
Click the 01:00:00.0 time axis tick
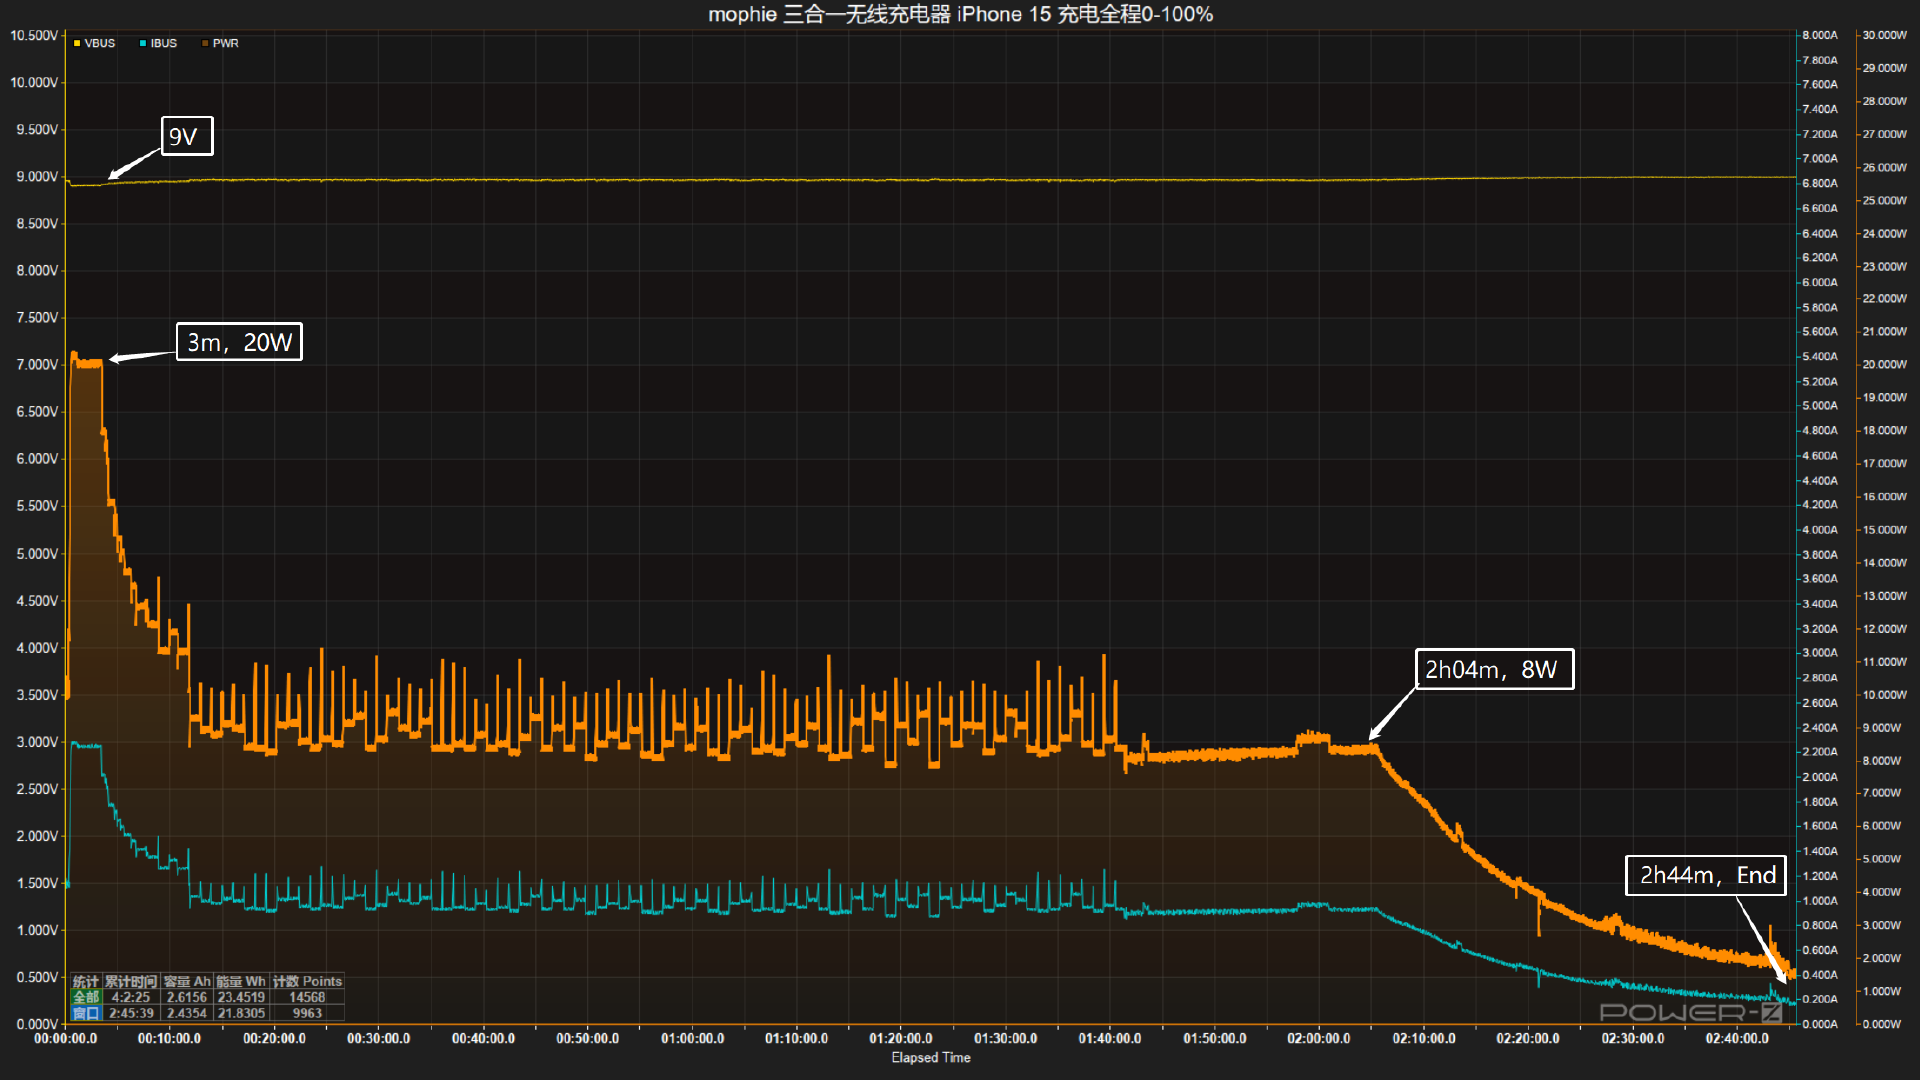[692, 1038]
